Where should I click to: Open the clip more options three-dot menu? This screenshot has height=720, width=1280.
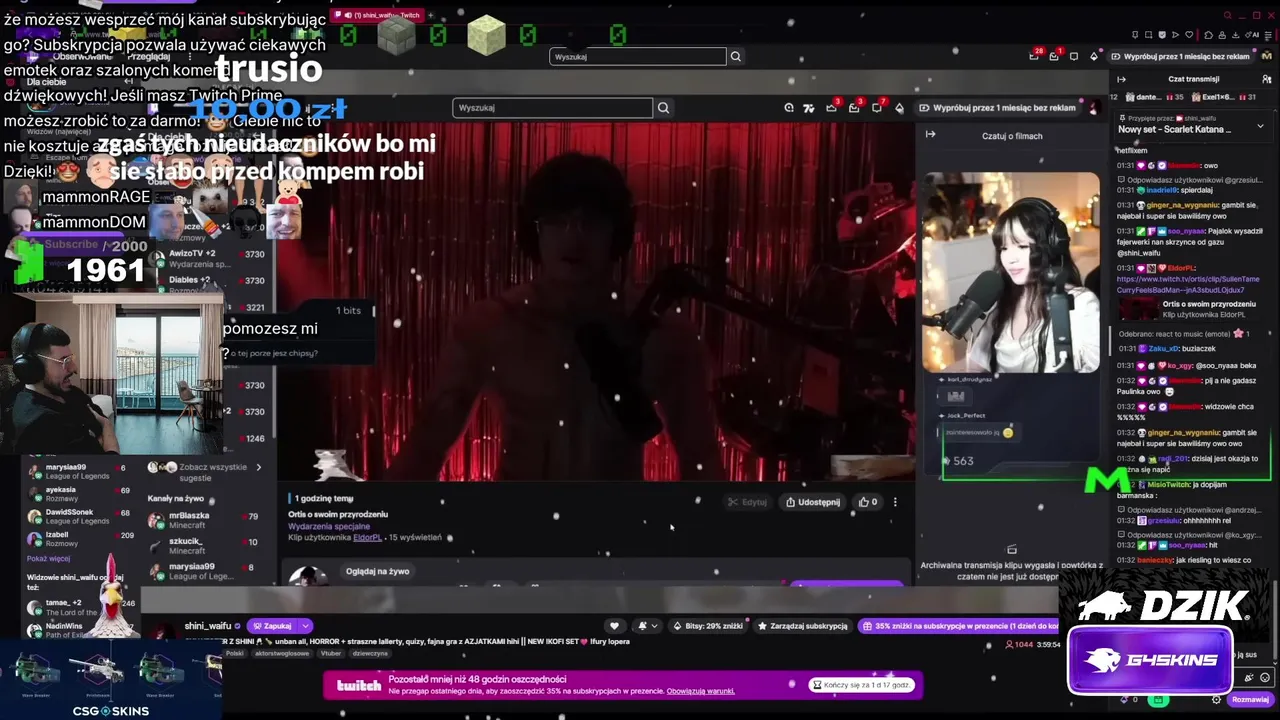(895, 502)
